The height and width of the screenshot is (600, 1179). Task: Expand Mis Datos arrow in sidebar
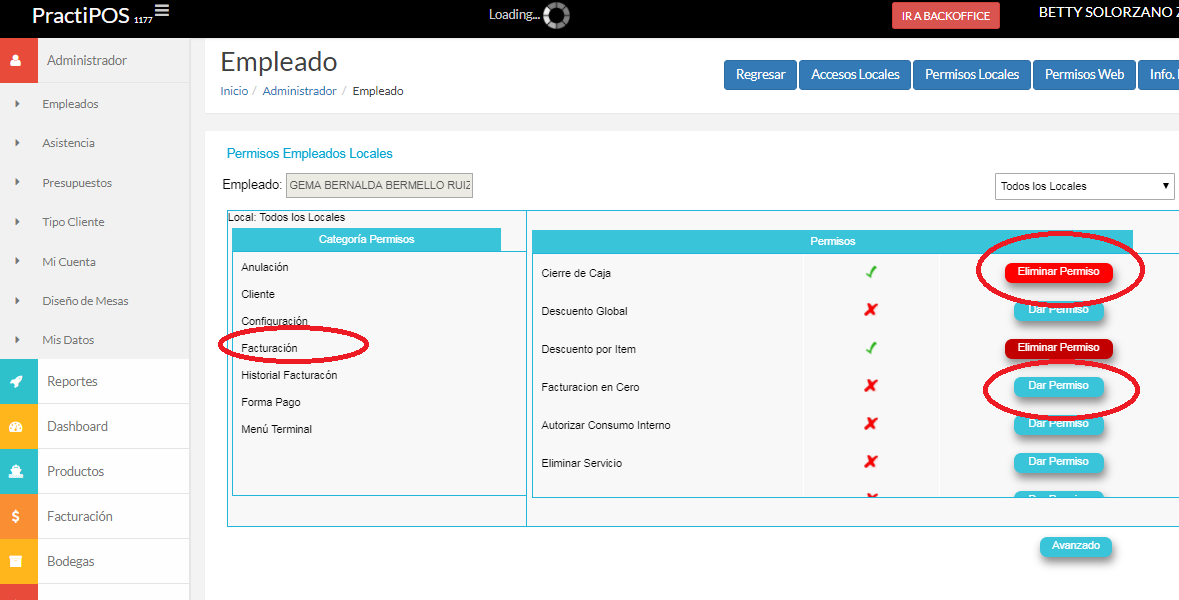17,340
